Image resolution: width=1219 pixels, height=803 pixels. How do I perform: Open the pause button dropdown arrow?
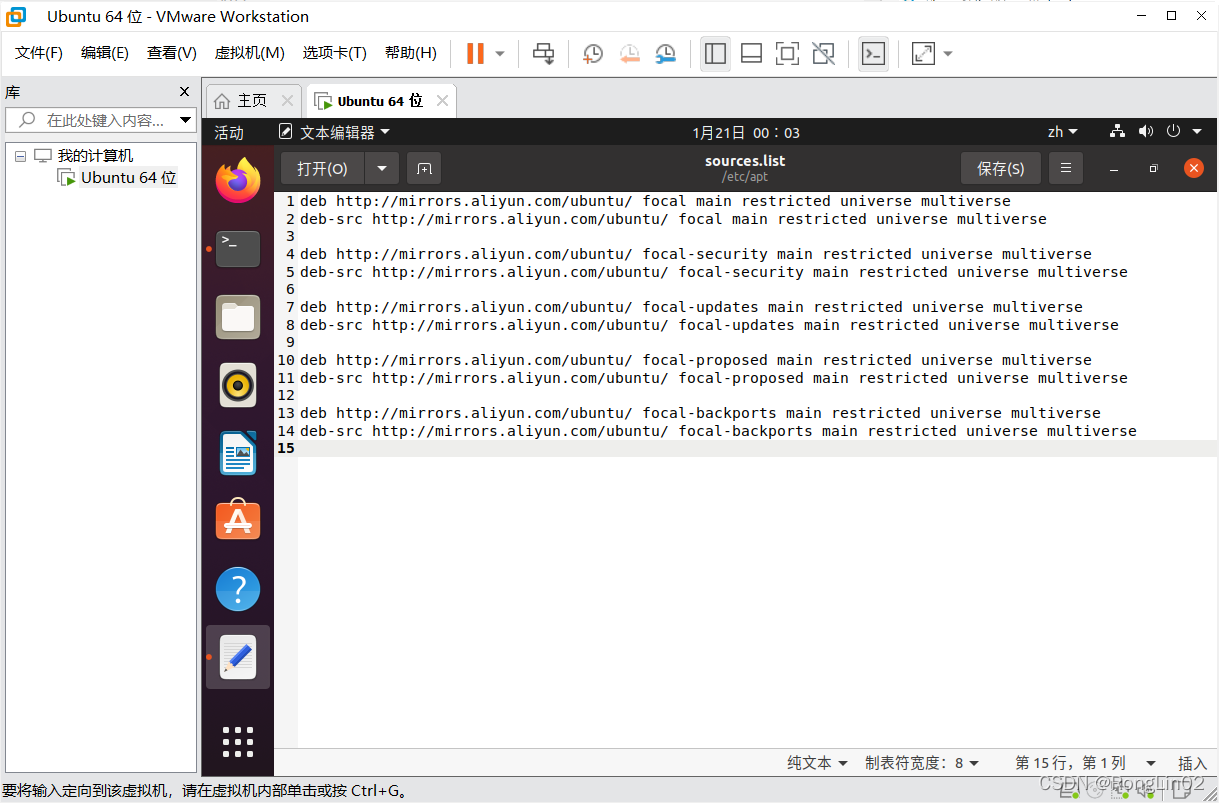500,53
